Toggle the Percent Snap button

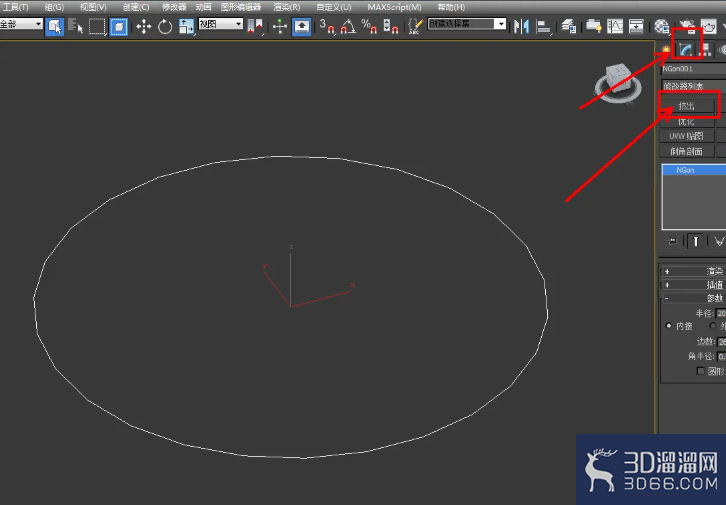click(369, 26)
